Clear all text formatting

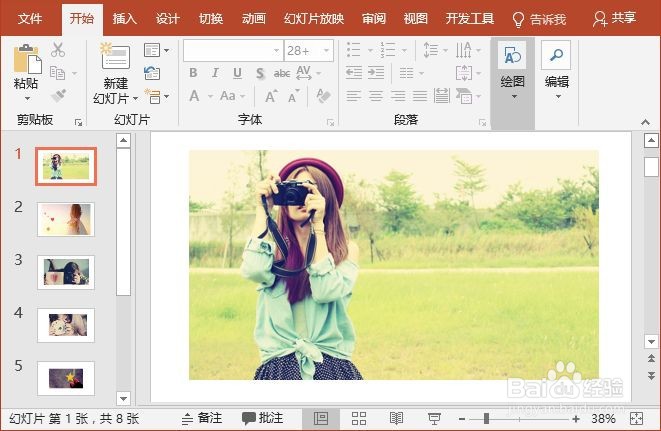(323, 96)
